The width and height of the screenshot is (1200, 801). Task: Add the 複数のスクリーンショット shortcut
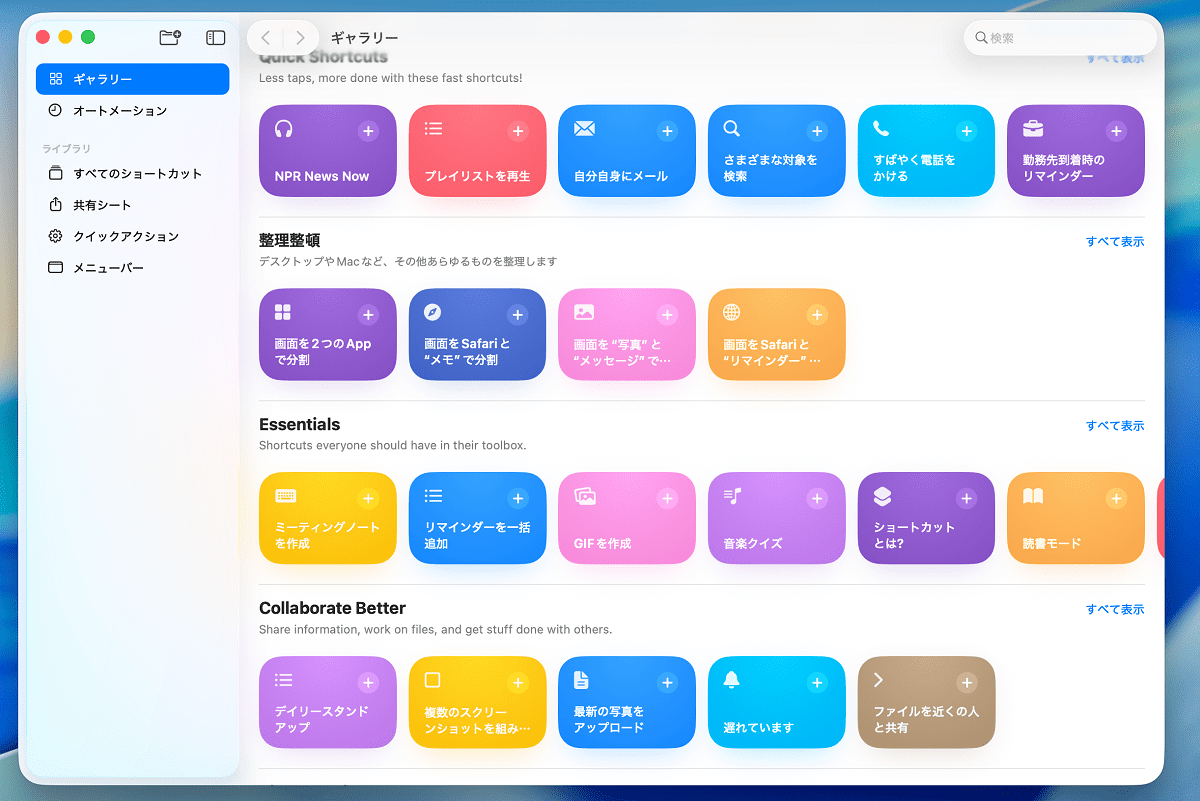(x=518, y=683)
